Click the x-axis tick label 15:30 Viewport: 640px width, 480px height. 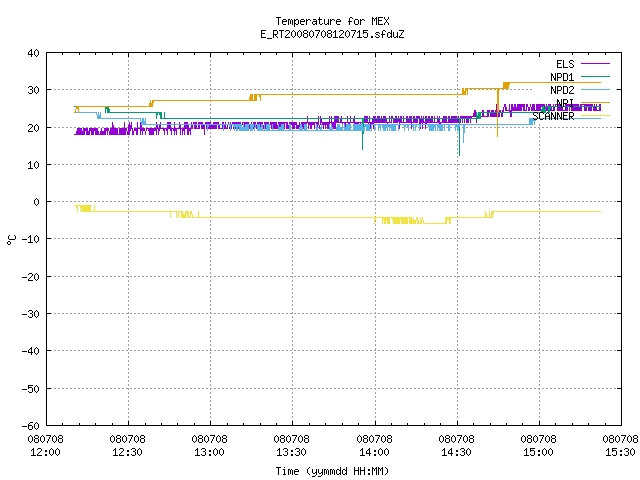[620, 452]
